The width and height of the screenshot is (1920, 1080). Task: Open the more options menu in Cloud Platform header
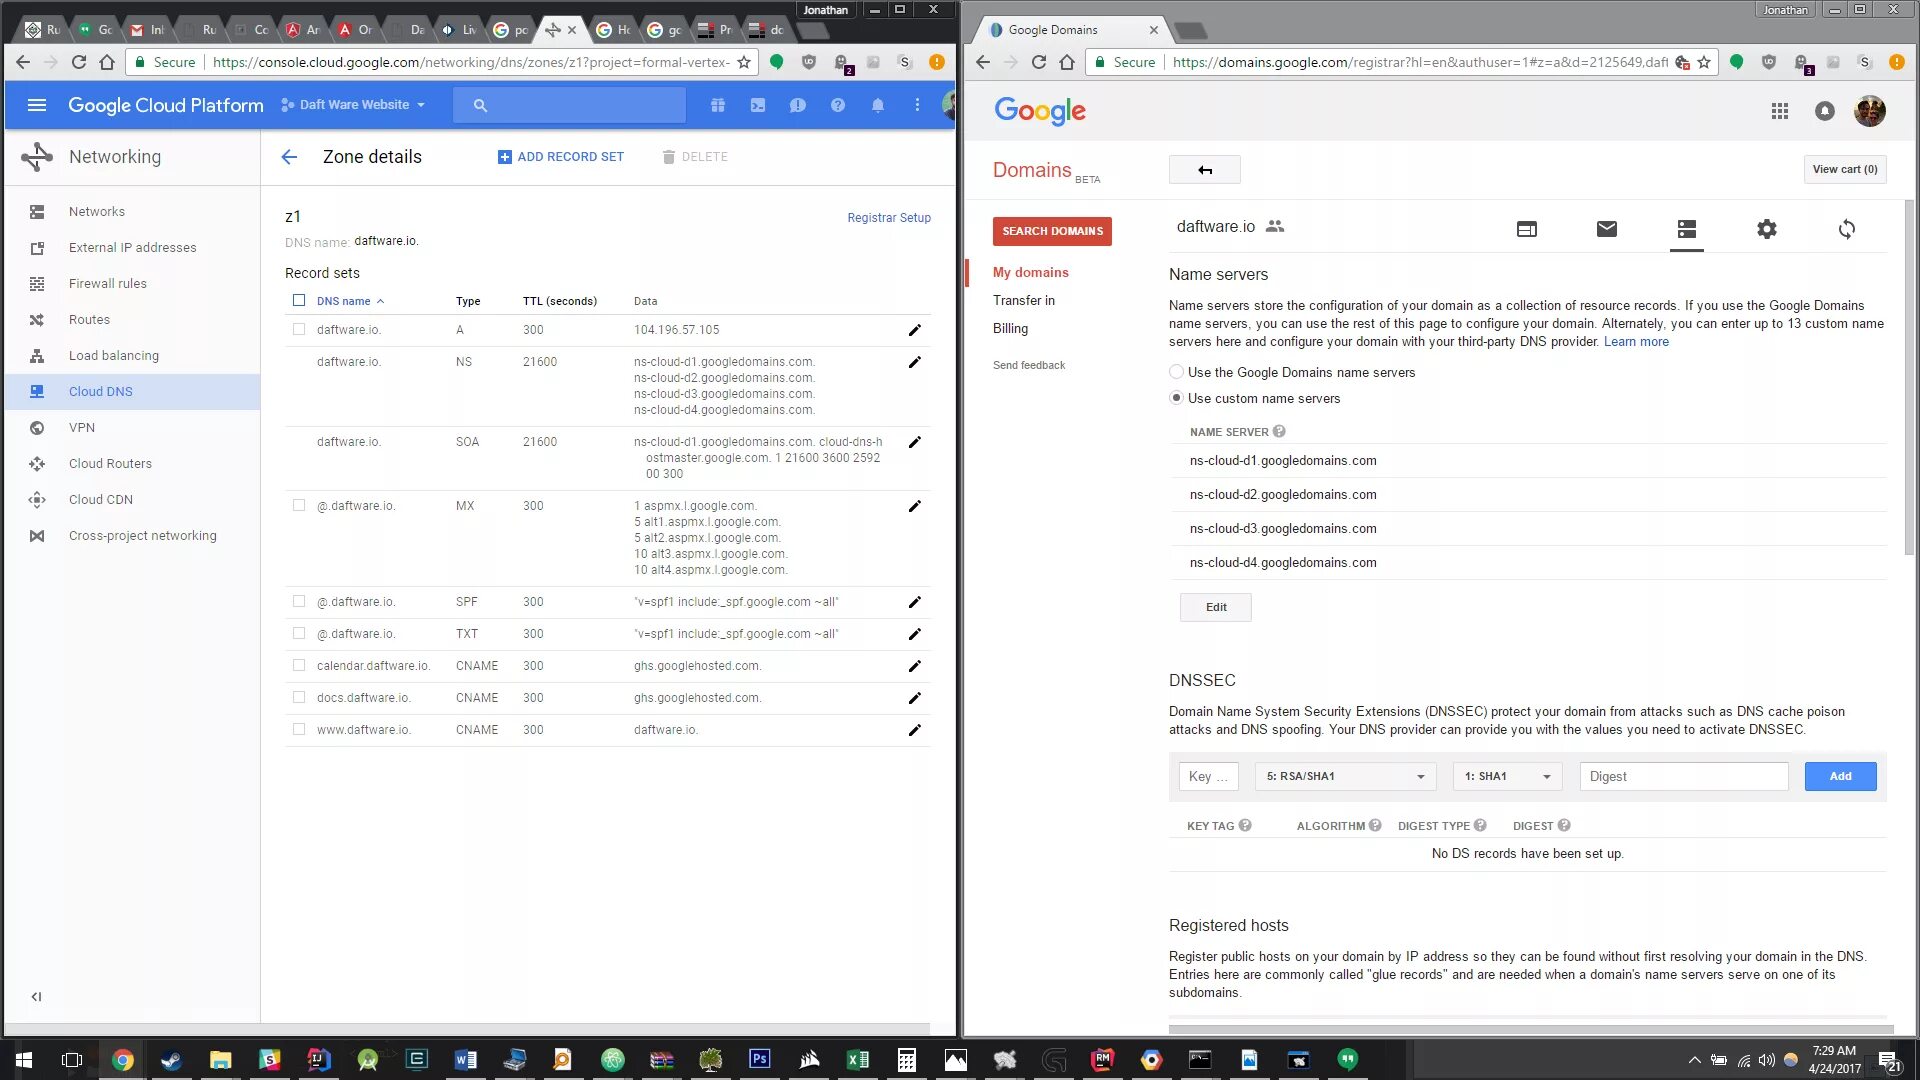pyautogui.click(x=917, y=105)
